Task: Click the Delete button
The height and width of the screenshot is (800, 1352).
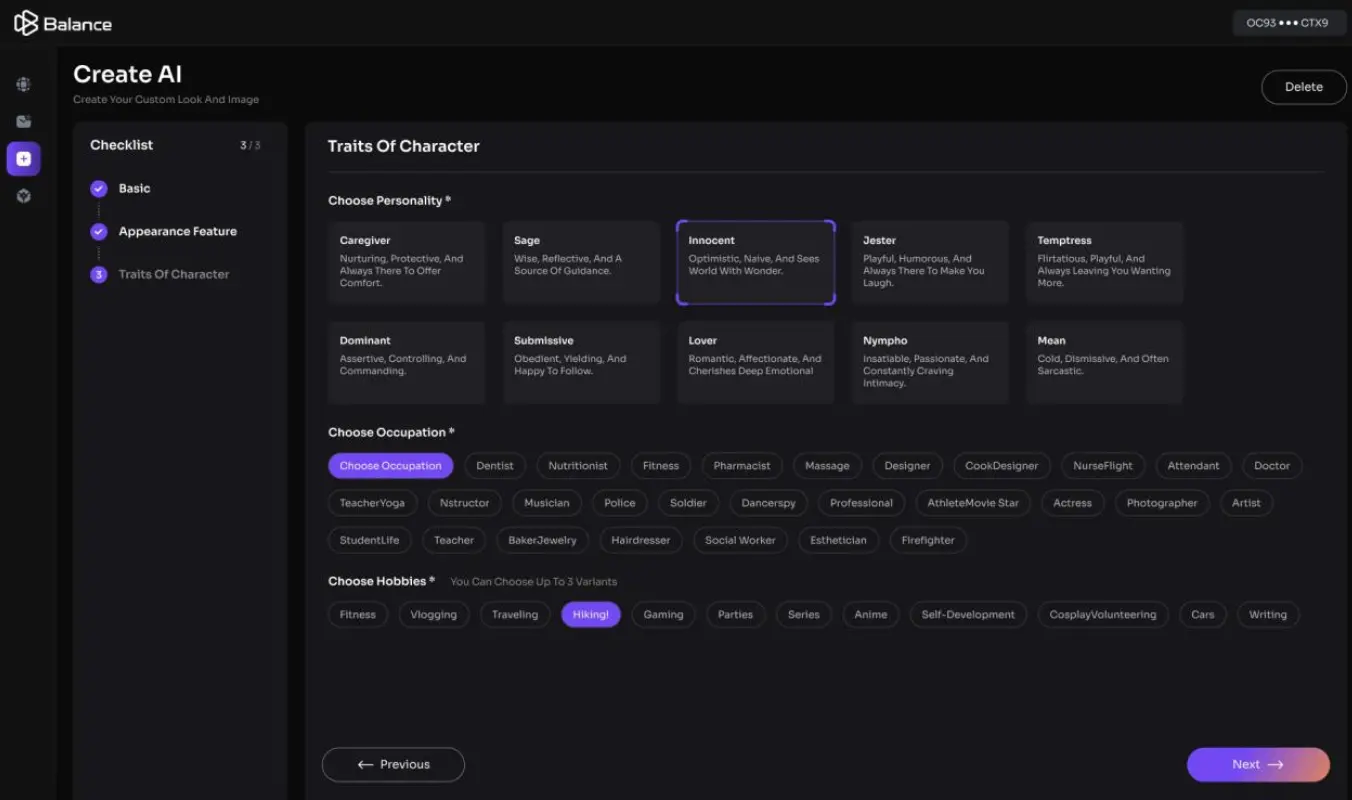Action: pyautogui.click(x=1304, y=87)
